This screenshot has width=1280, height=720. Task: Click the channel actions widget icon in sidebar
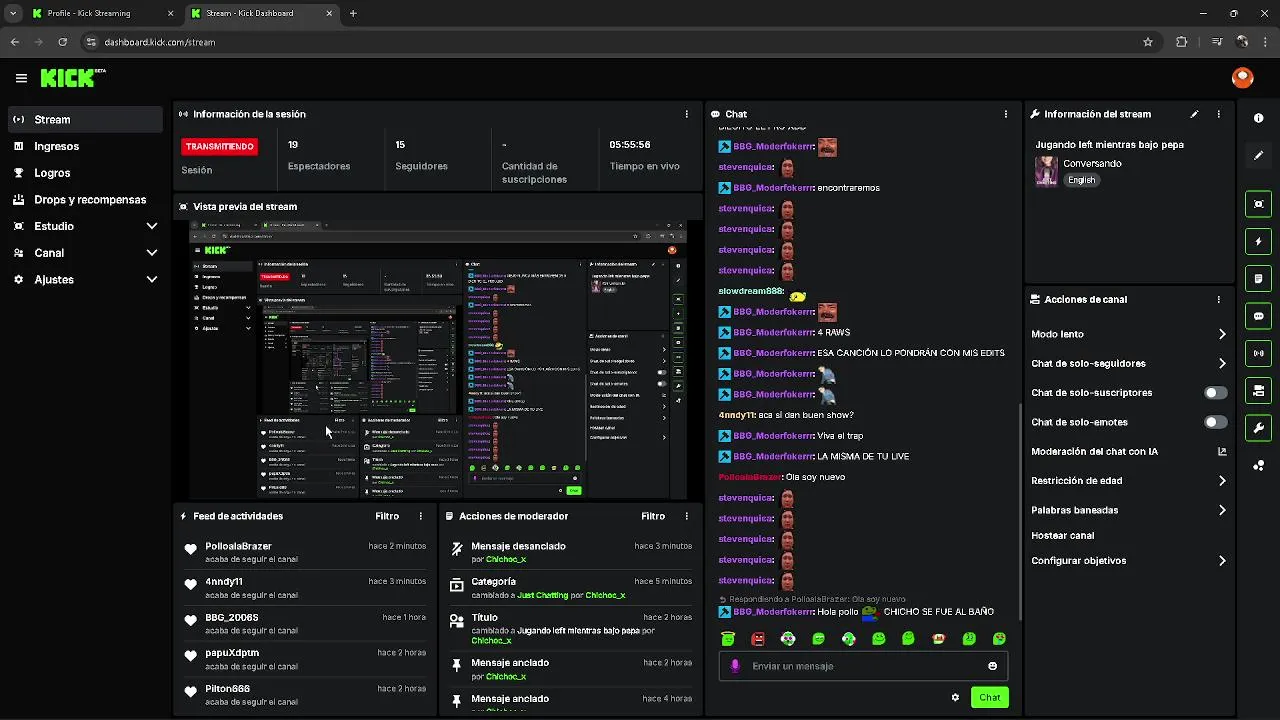tap(1258, 390)
